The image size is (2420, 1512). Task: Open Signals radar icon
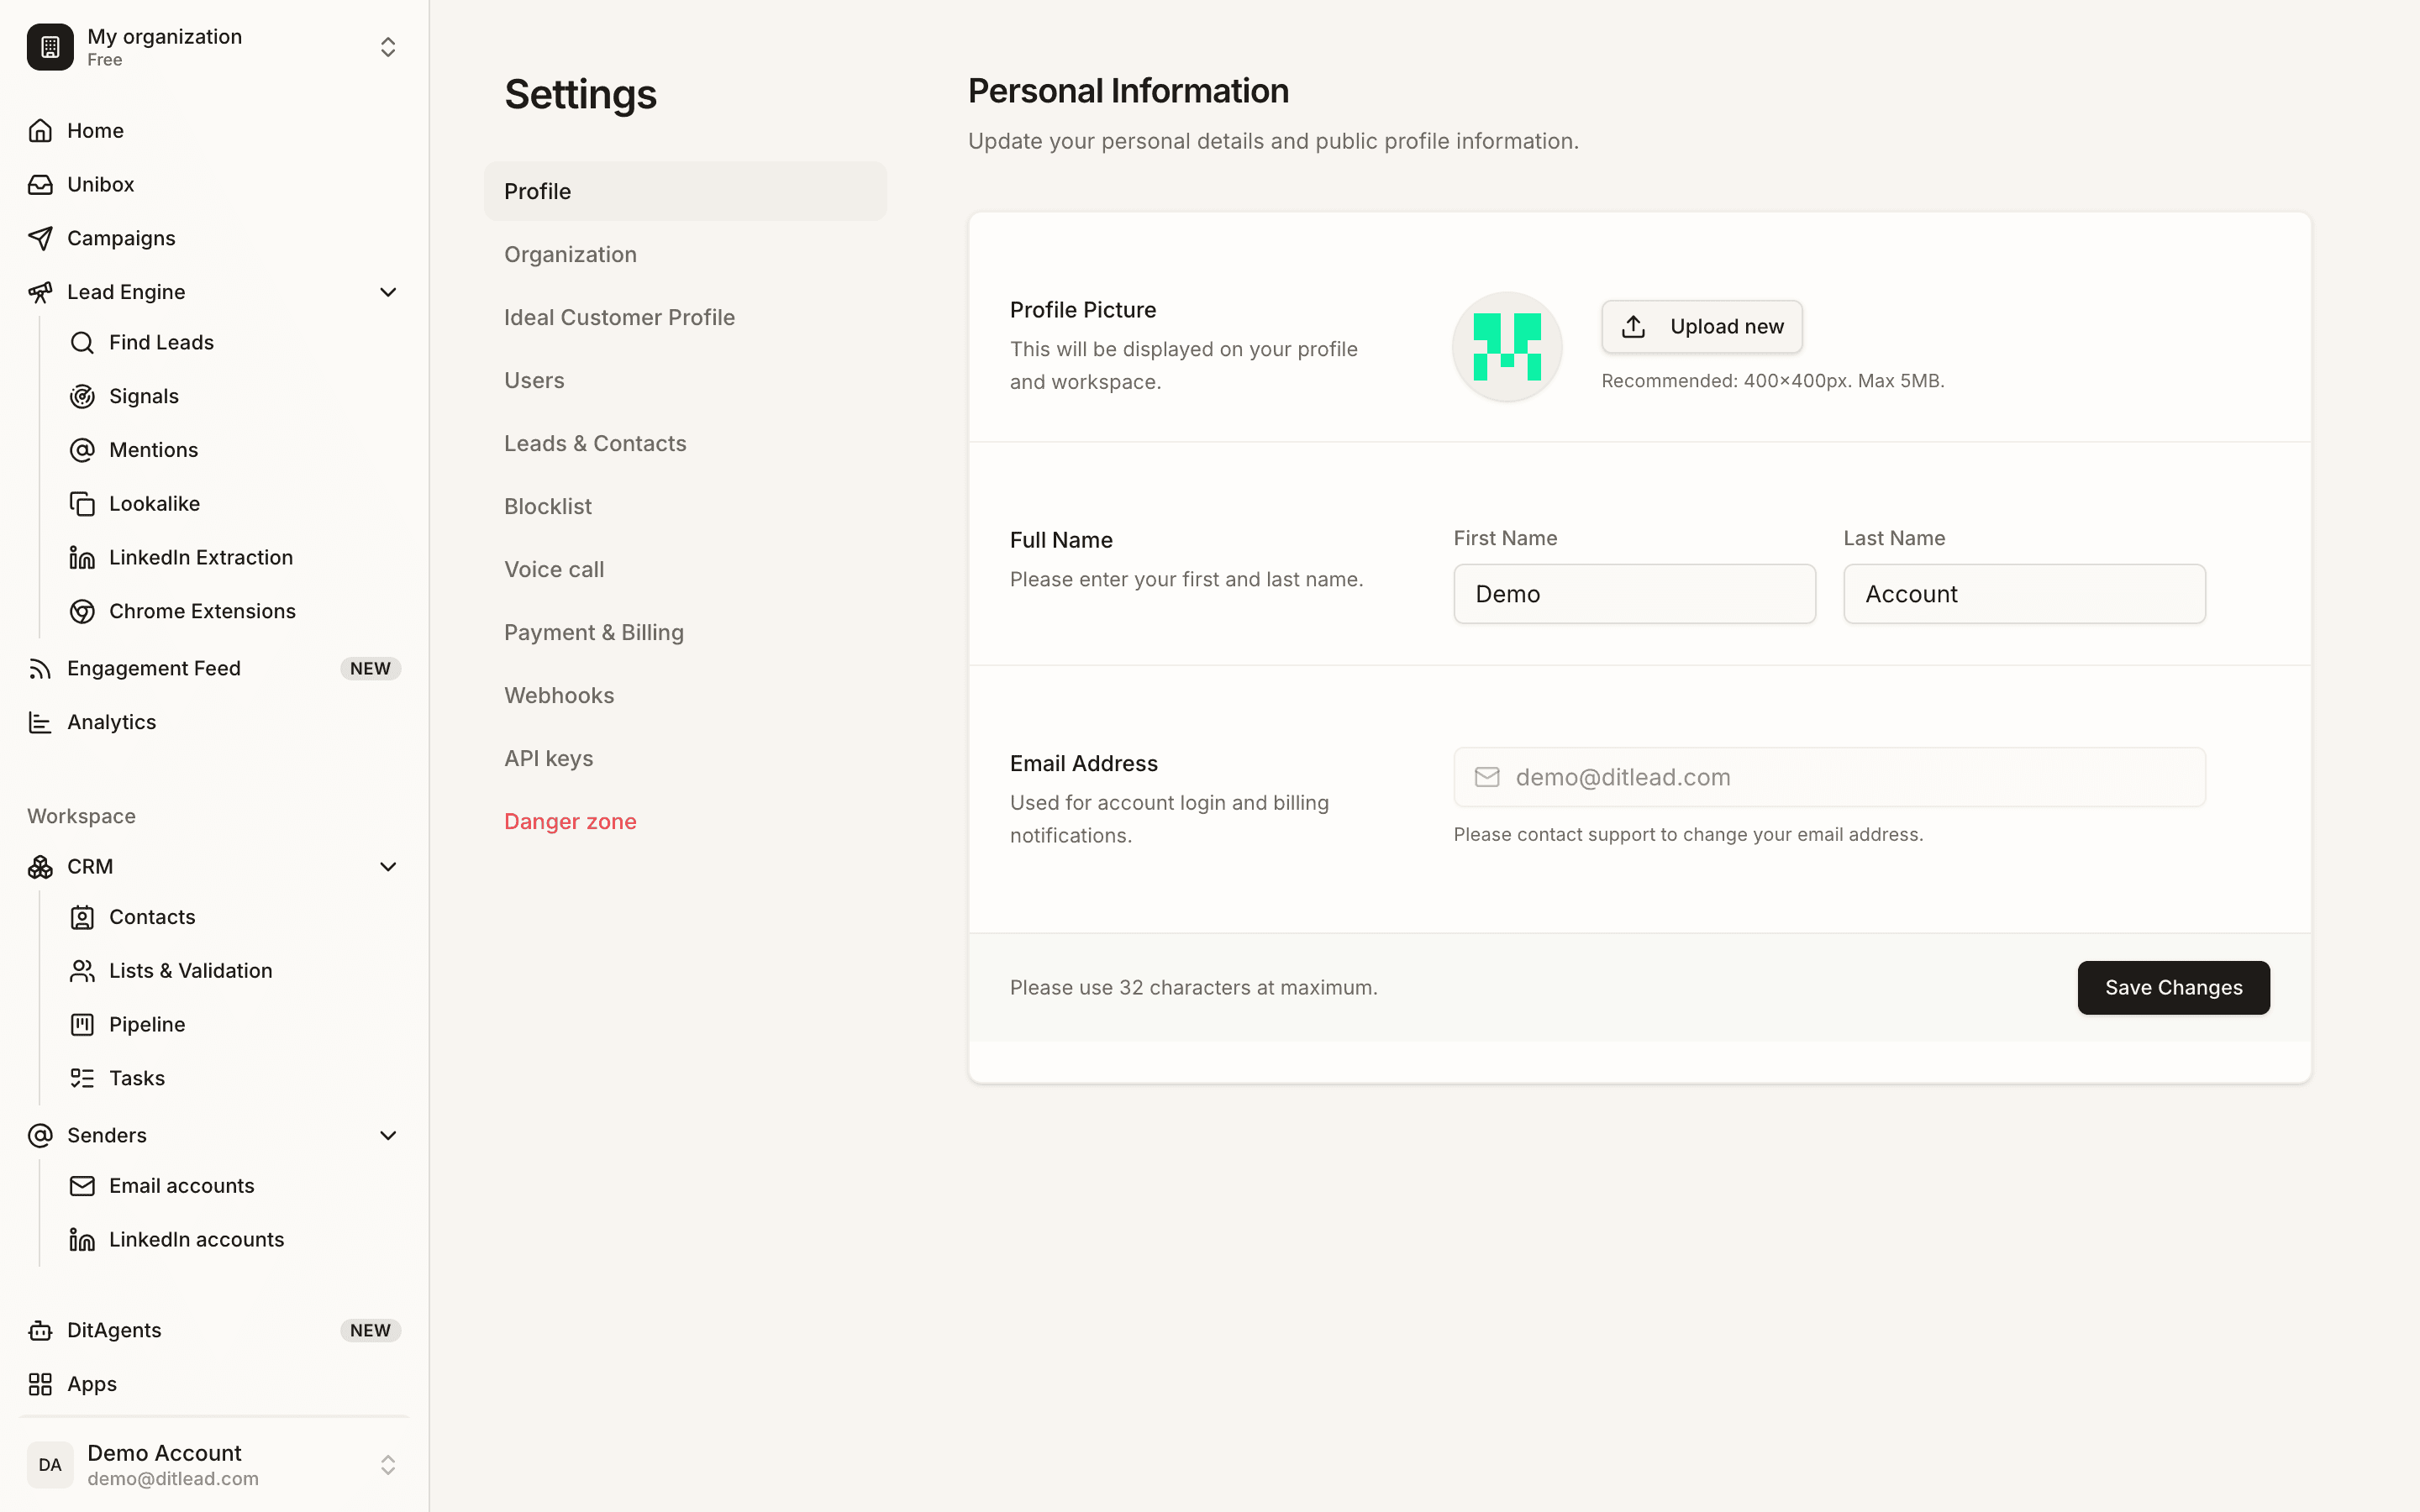click(x=82, y=397)
